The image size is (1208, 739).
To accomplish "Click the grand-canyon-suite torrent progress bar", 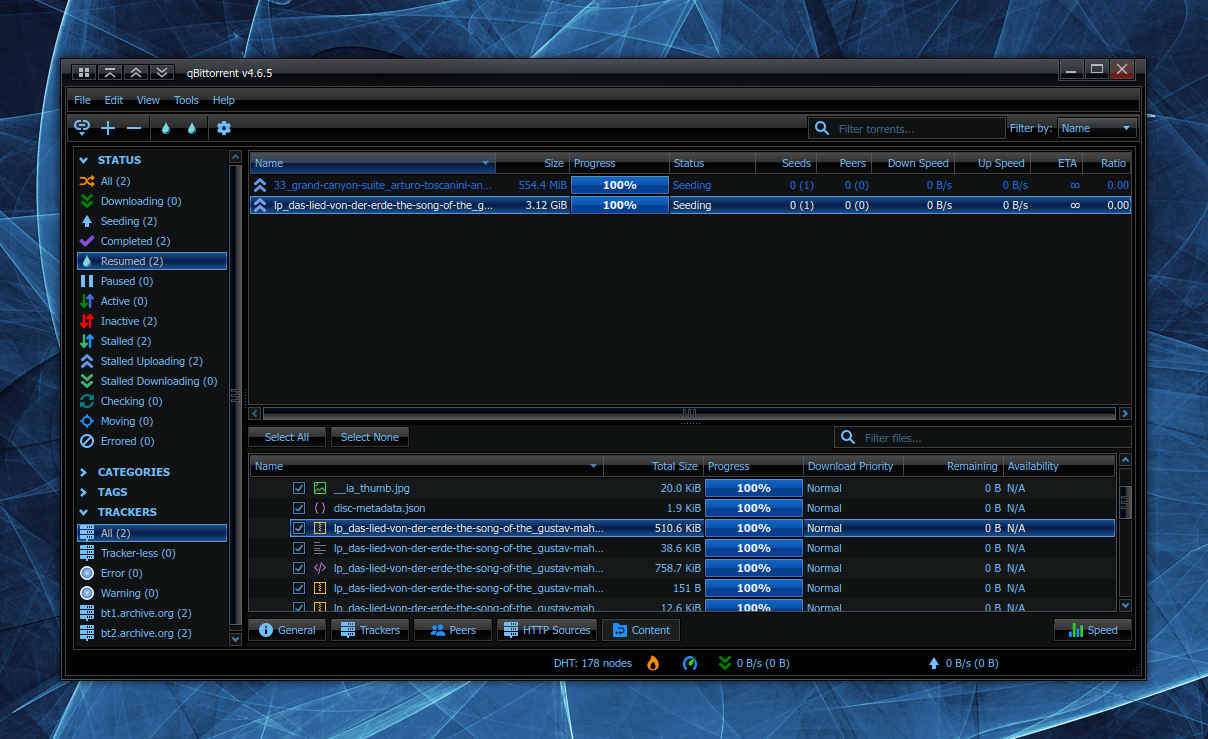I will coord(619,185).
